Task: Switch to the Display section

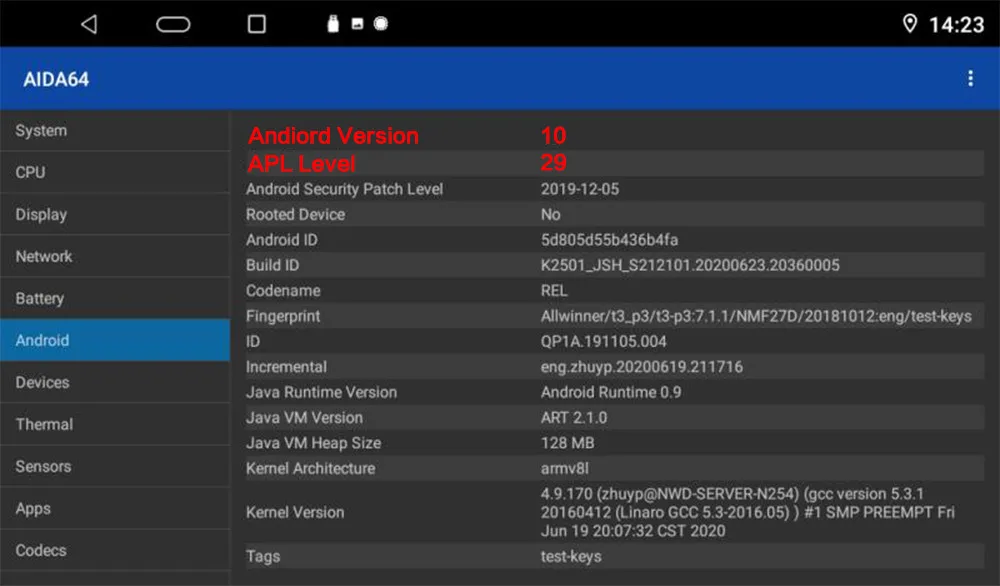Action: coord(115,214)
